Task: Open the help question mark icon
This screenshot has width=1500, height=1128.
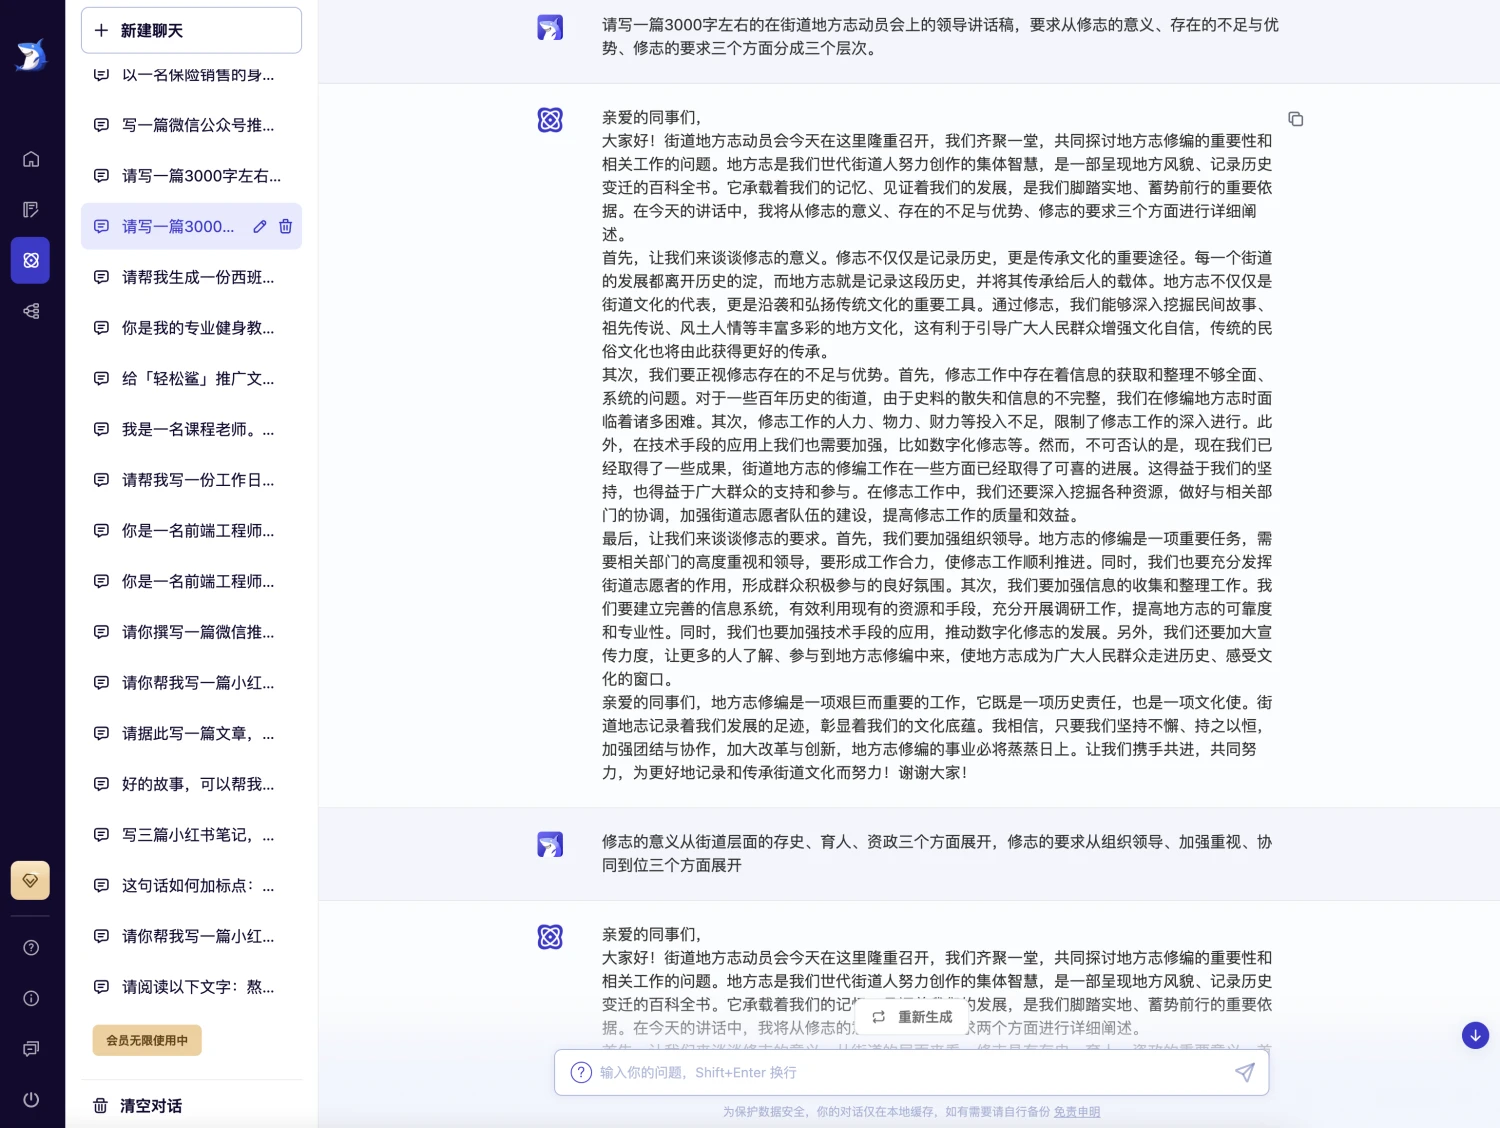Action: (31, 948)
